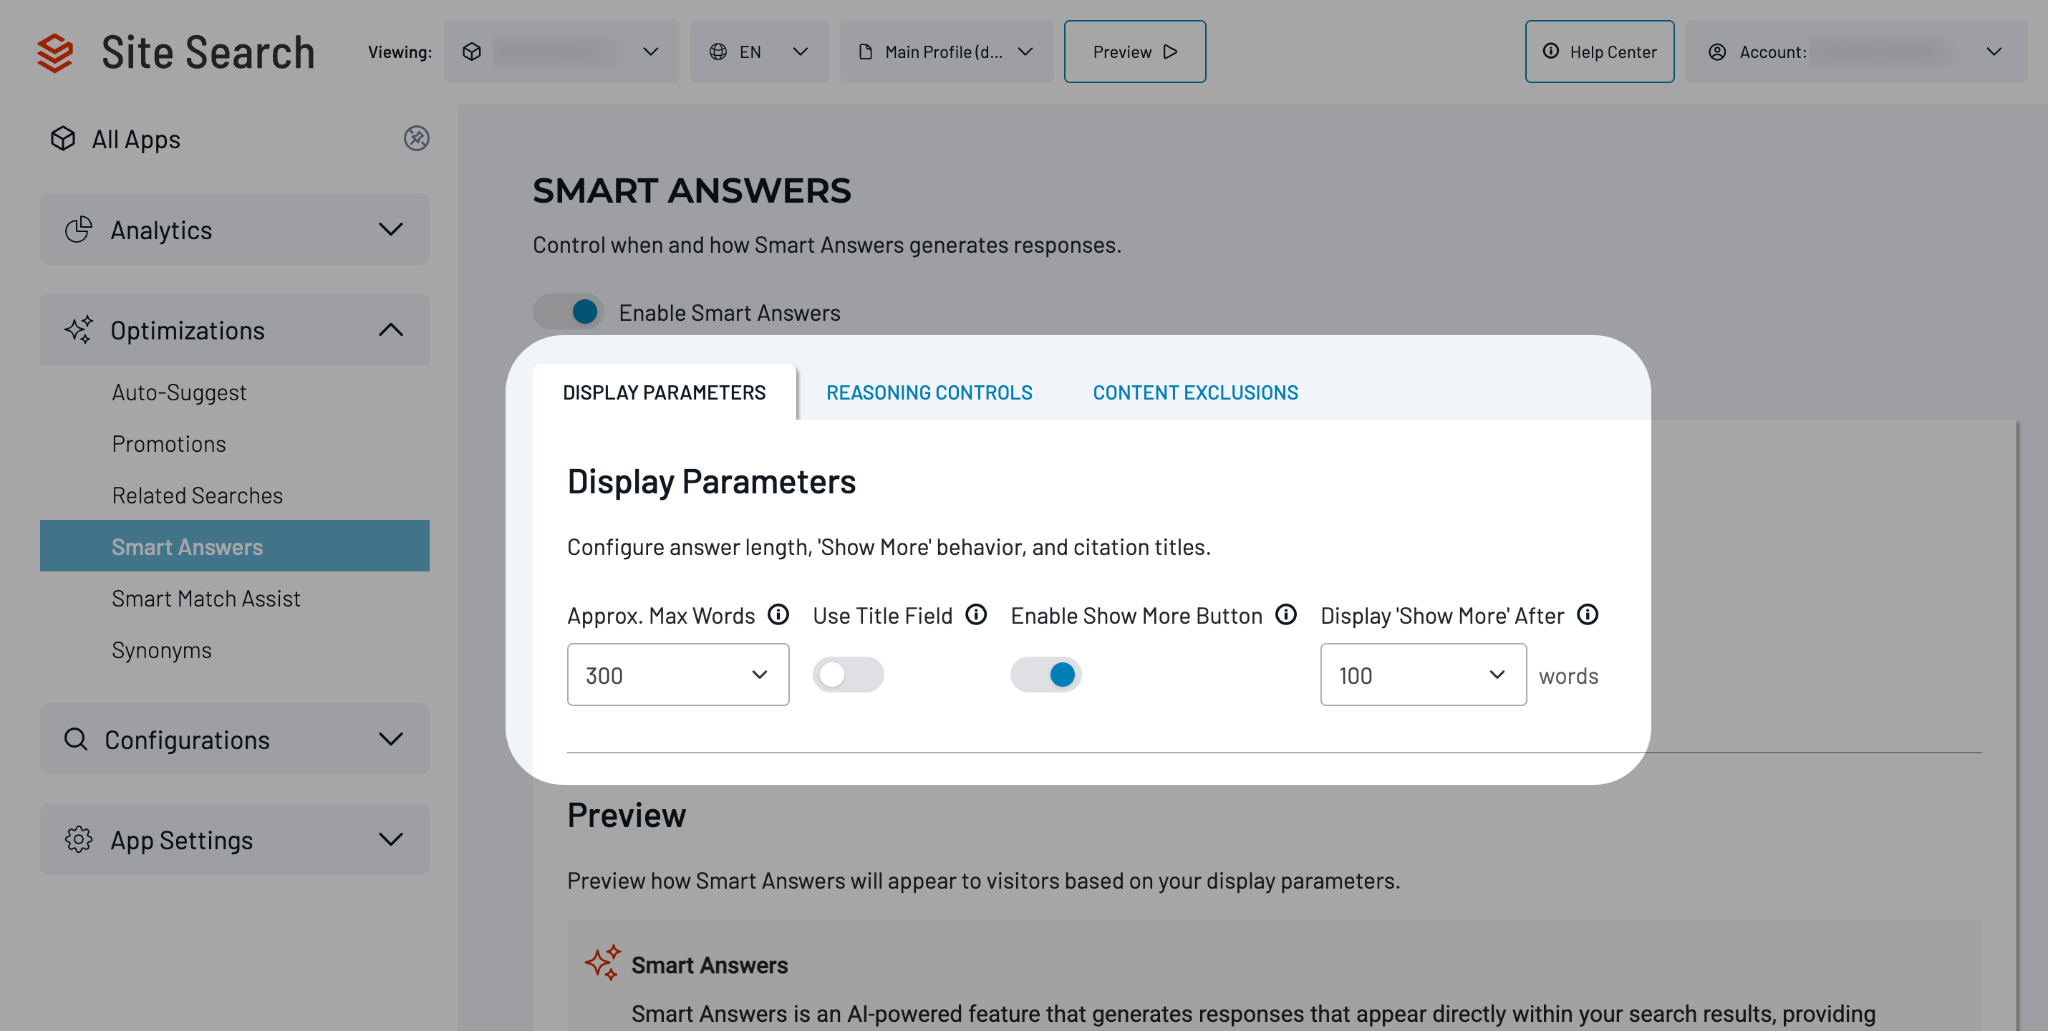Click the App Settings gear icon
2048x1031 pixels.
[79, 839]
